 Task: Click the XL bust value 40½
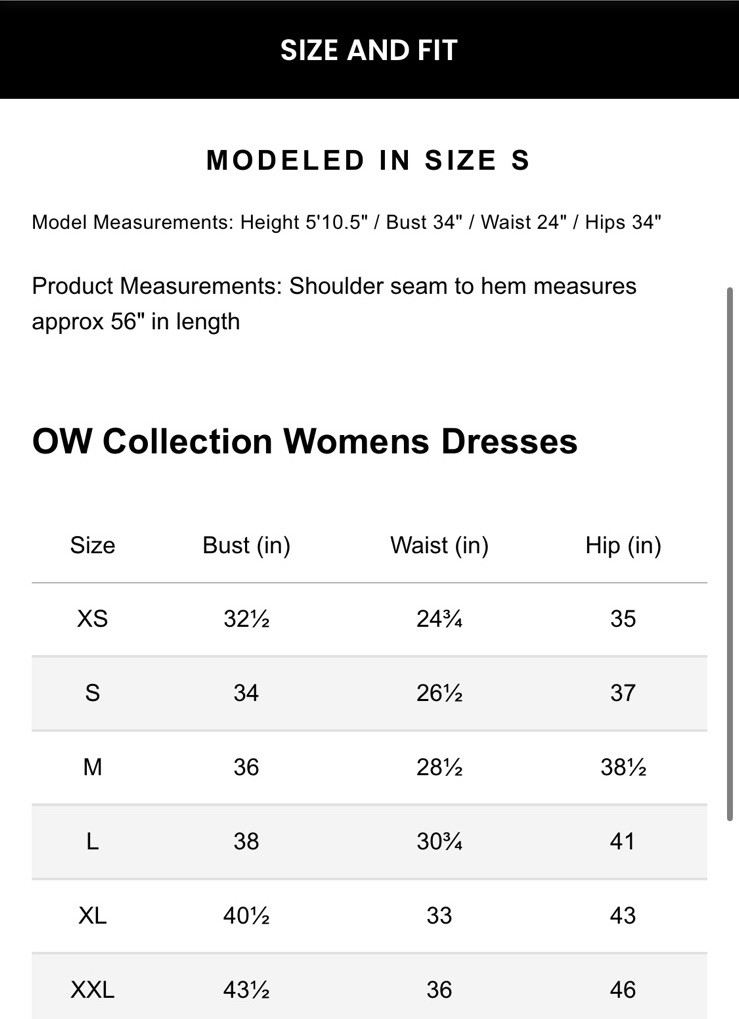point(246,915)
